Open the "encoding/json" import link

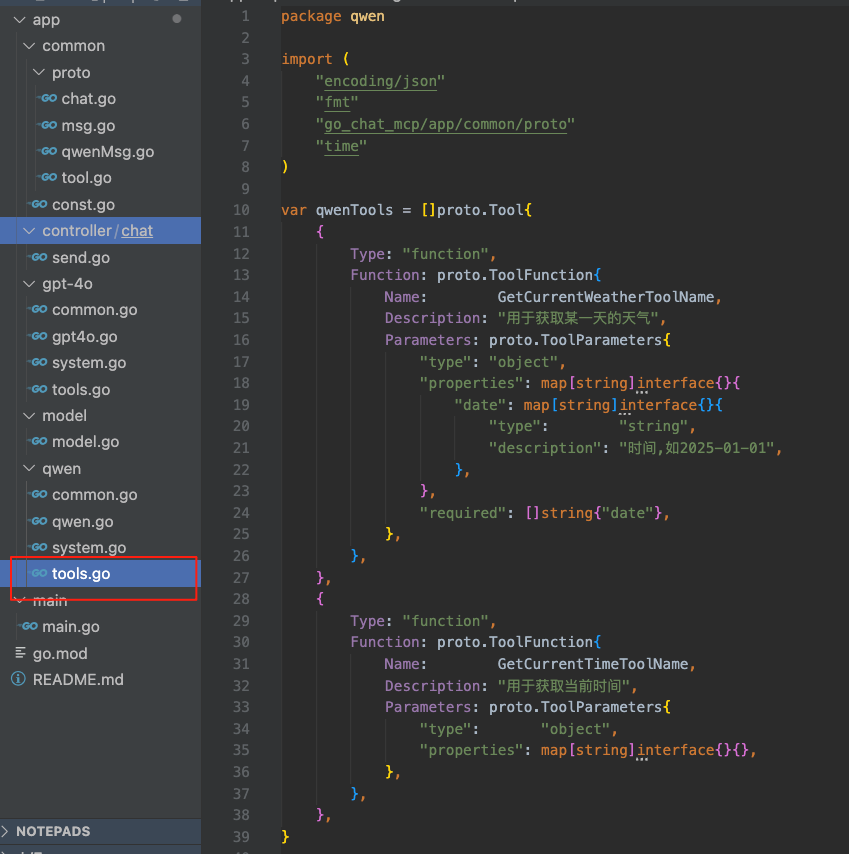click(x=379, y=81)
